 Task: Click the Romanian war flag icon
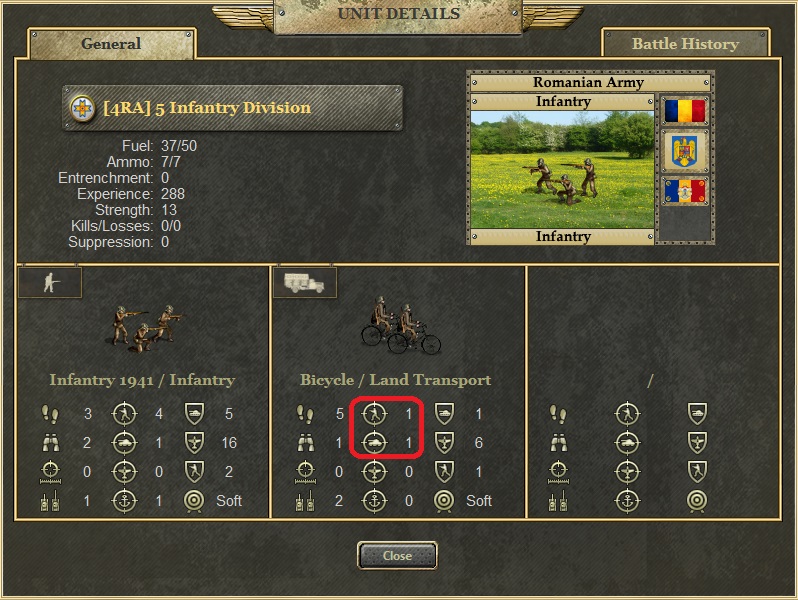point(685,191)
